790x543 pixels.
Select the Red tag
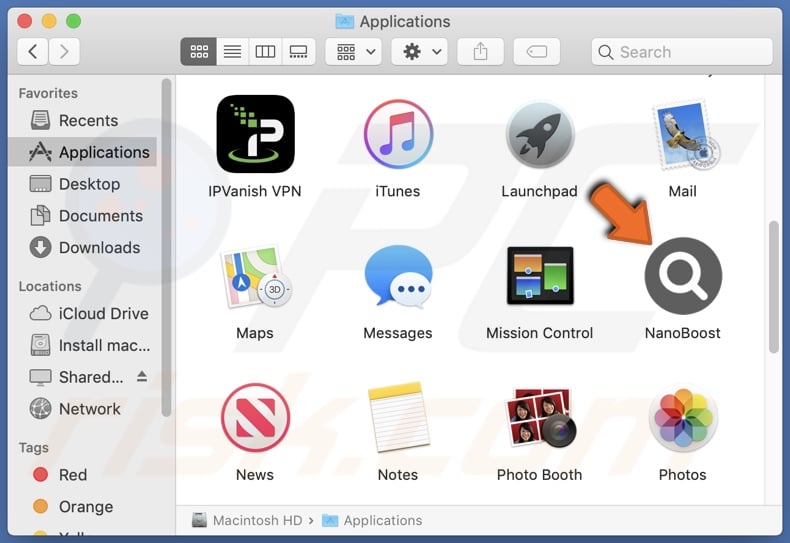tap(83, 474)
